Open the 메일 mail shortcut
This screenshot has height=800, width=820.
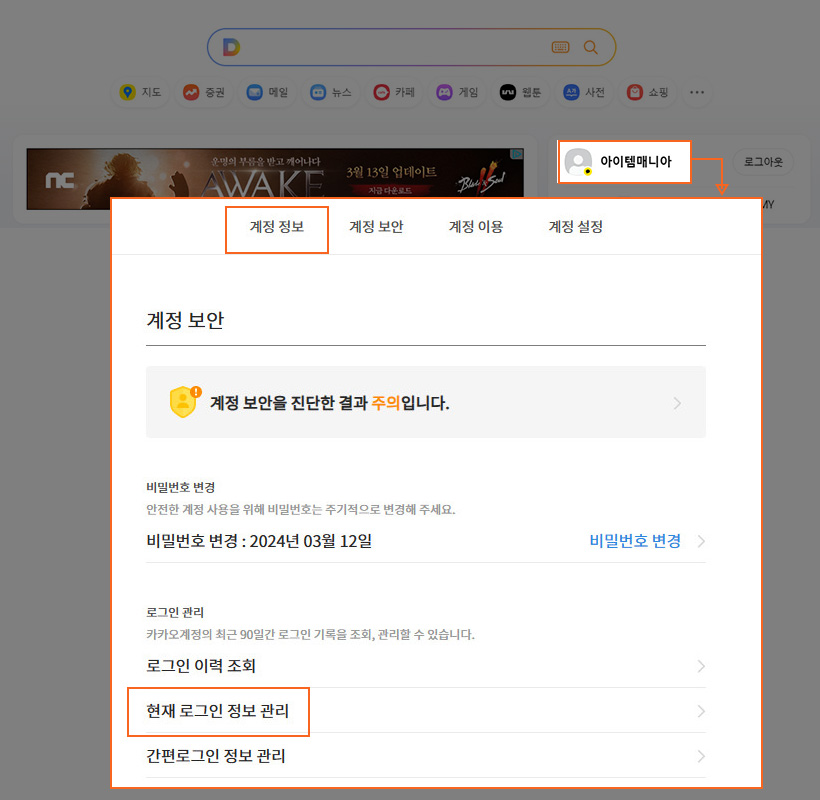pos(267,92)
